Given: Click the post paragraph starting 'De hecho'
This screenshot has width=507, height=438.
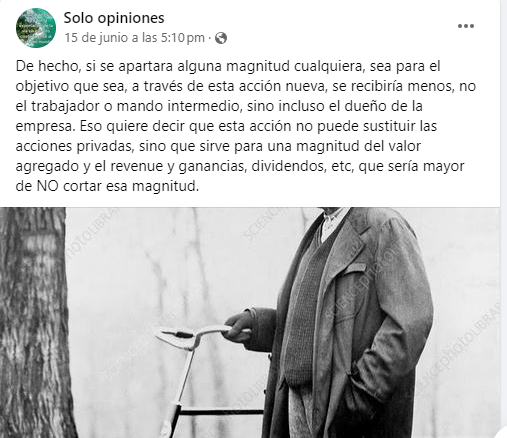Looking at the screenshot, I should tap(246, 126).
